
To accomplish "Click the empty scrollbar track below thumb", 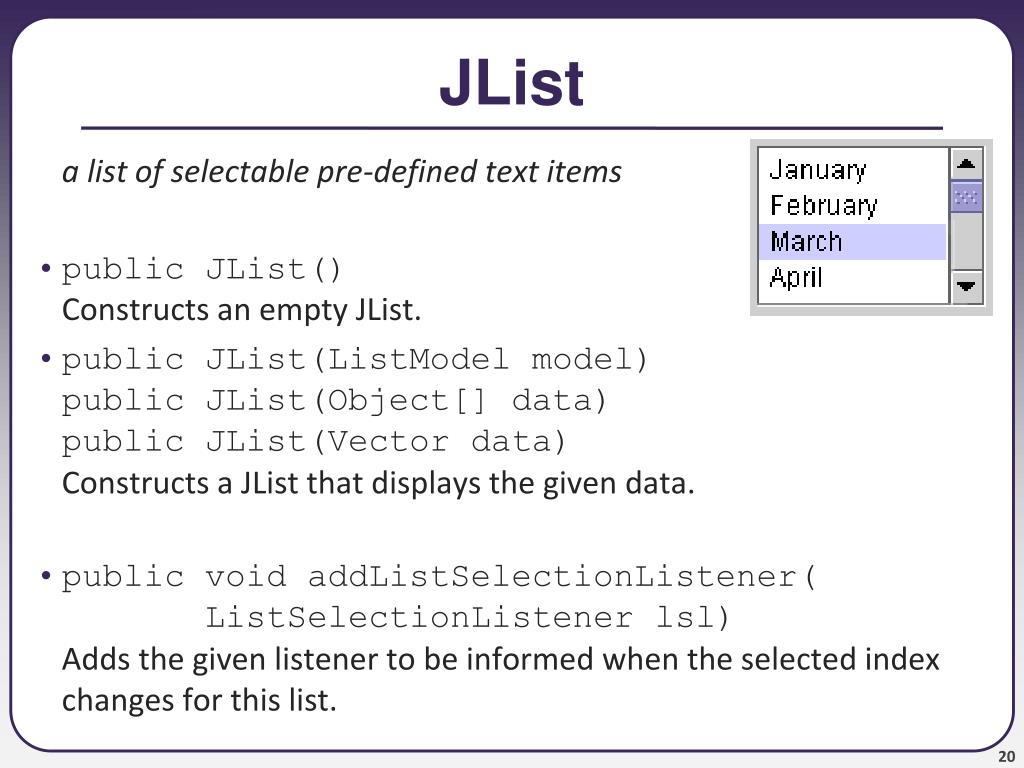I will 967,241.
